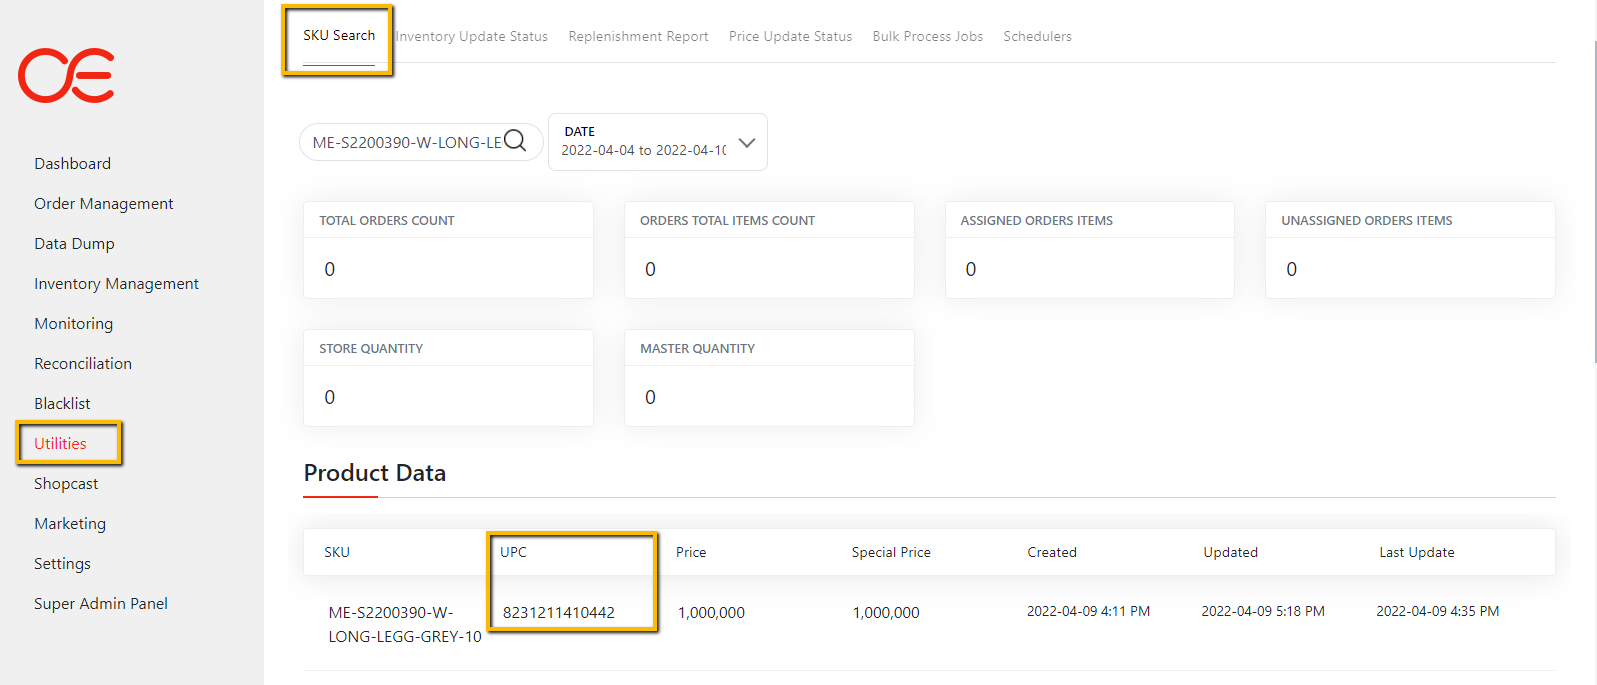Screen dimensions: 1597x685
Task: Click the vertical scrollbar on the right
Action: 1590,200
